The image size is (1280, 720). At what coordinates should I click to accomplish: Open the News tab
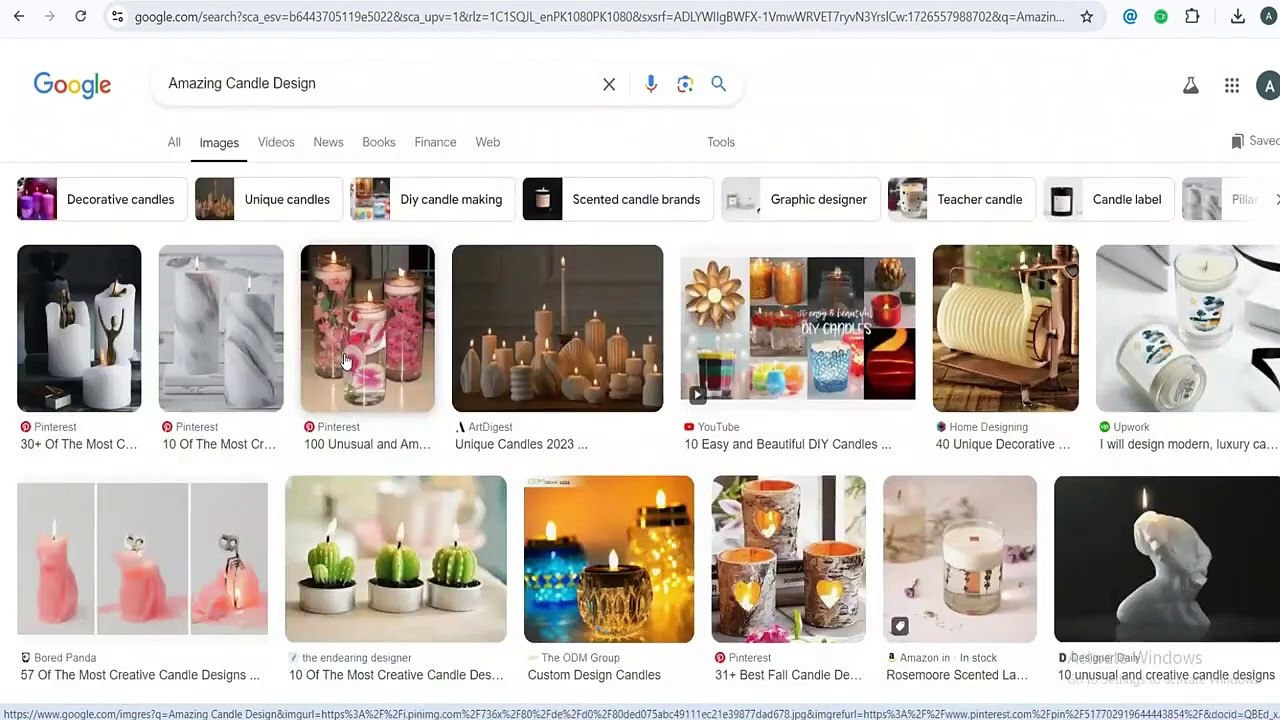pyautogui.click(x=328, y=142)
